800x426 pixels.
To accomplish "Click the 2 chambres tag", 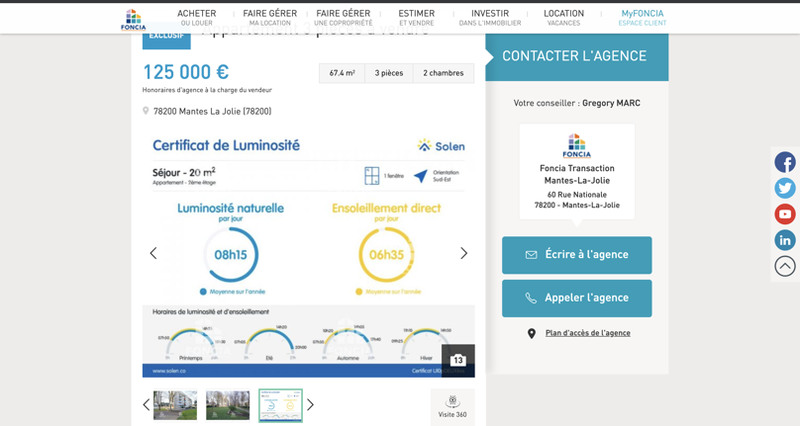I will (x=443, y=73).
